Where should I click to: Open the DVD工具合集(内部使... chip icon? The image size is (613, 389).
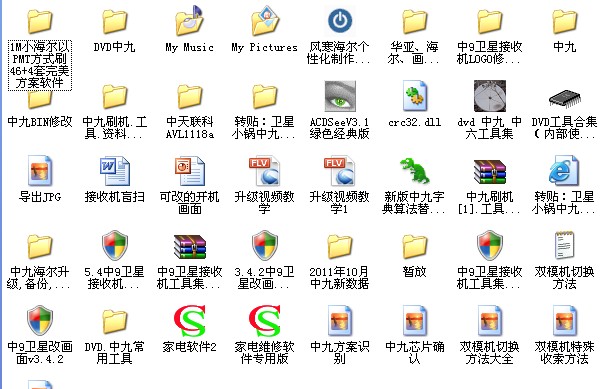565,99
